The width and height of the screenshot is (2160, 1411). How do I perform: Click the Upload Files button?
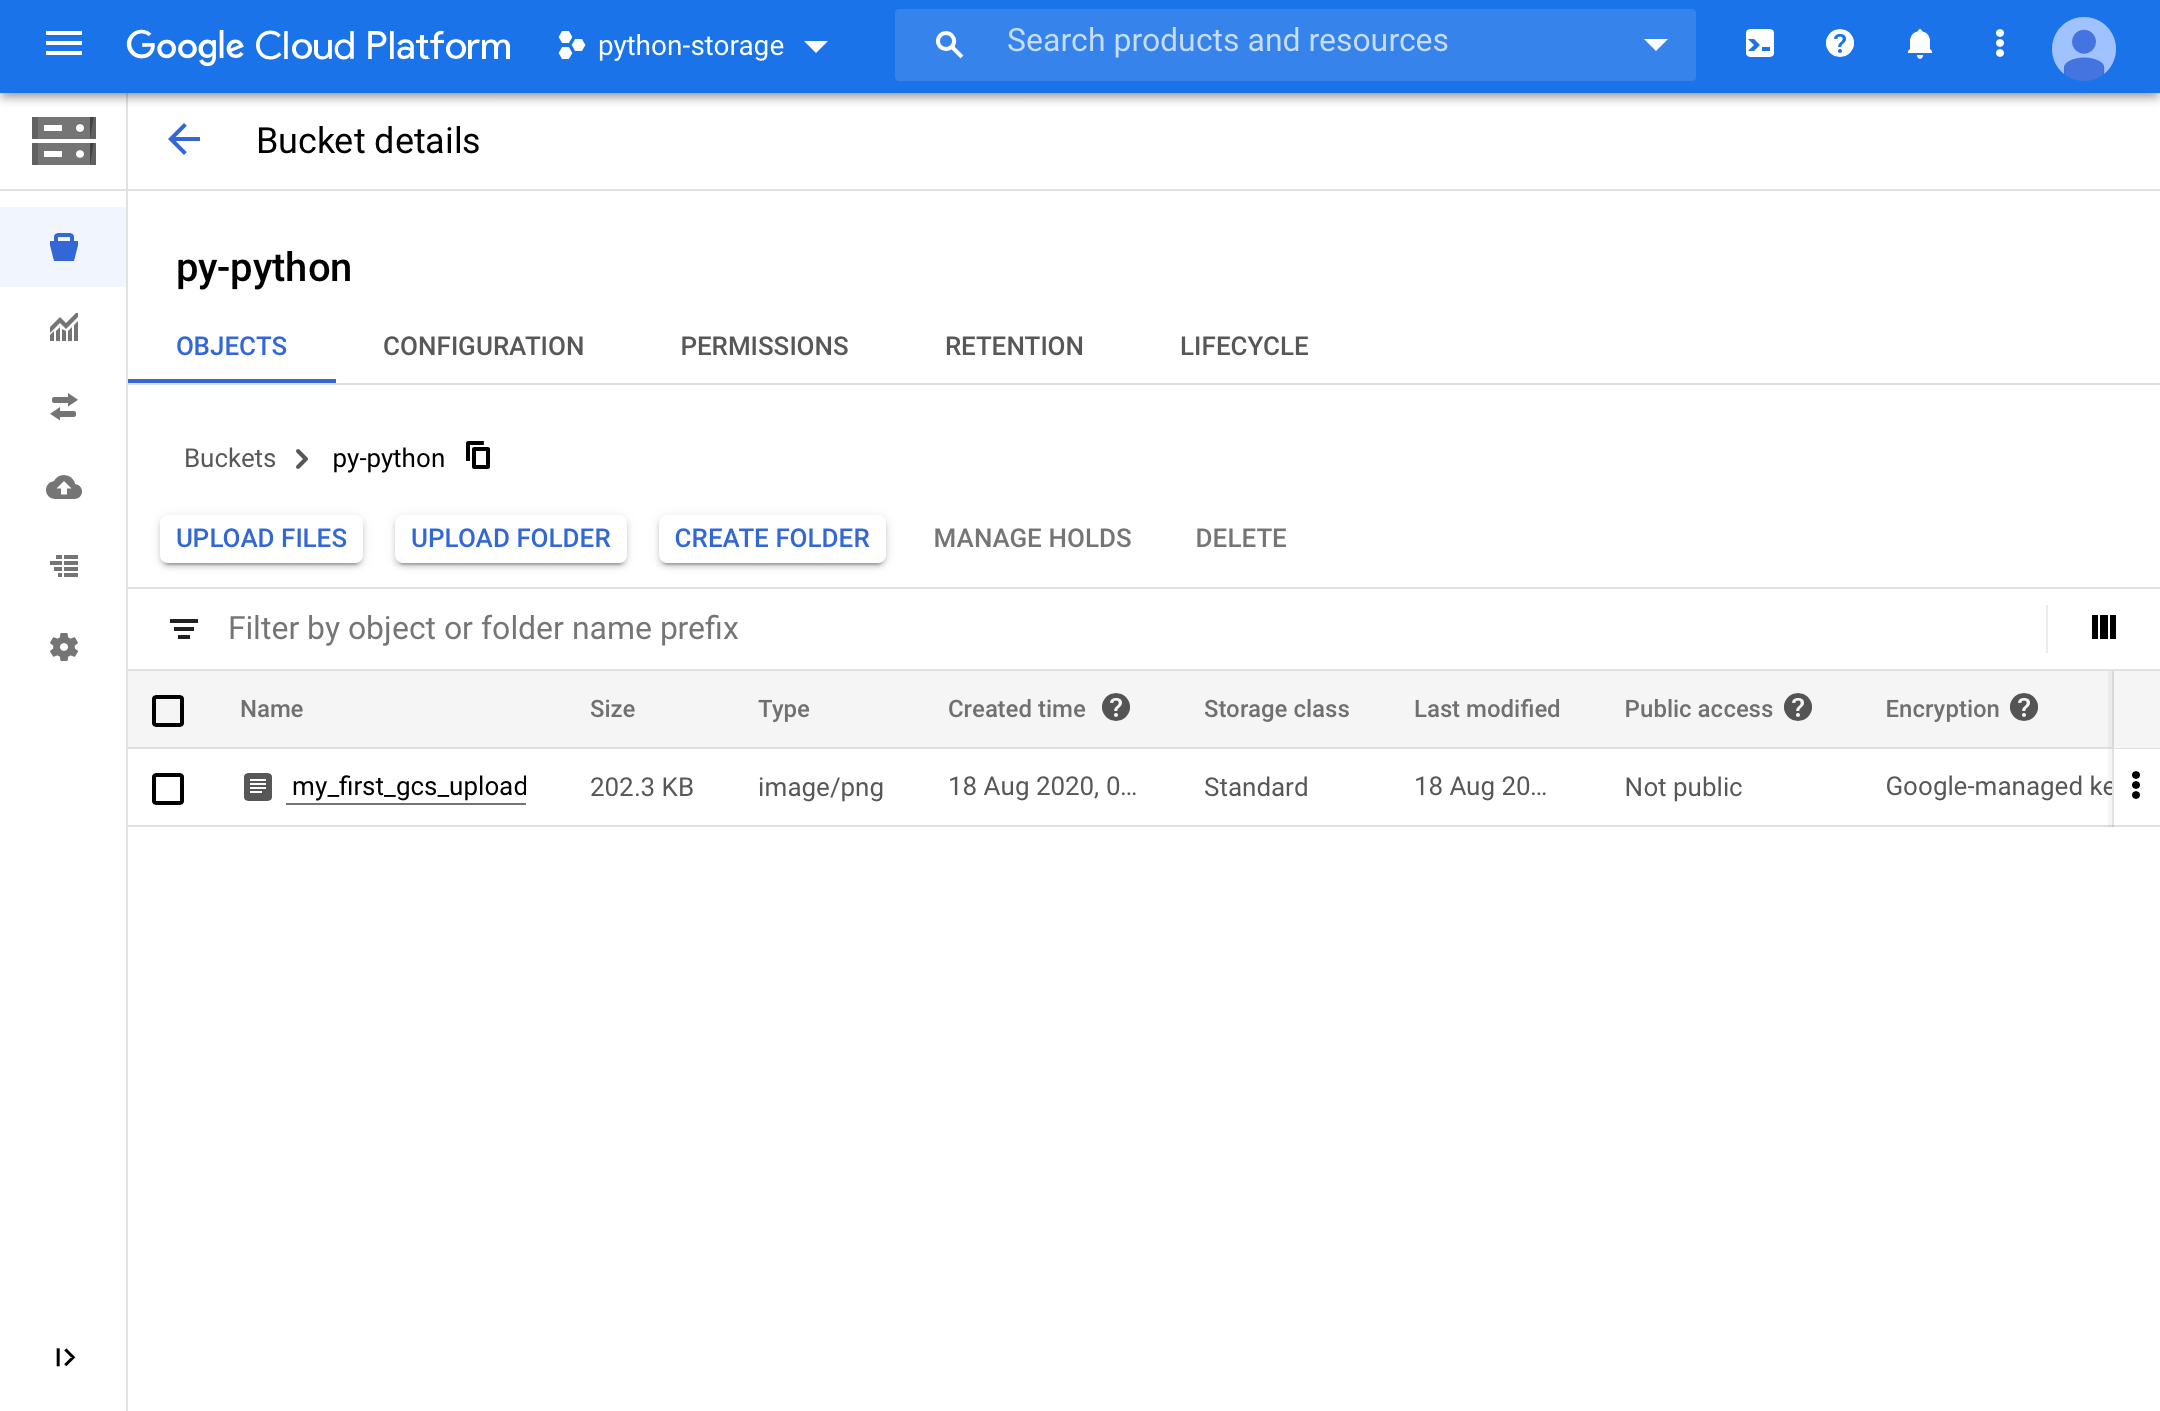click(261, 538)
